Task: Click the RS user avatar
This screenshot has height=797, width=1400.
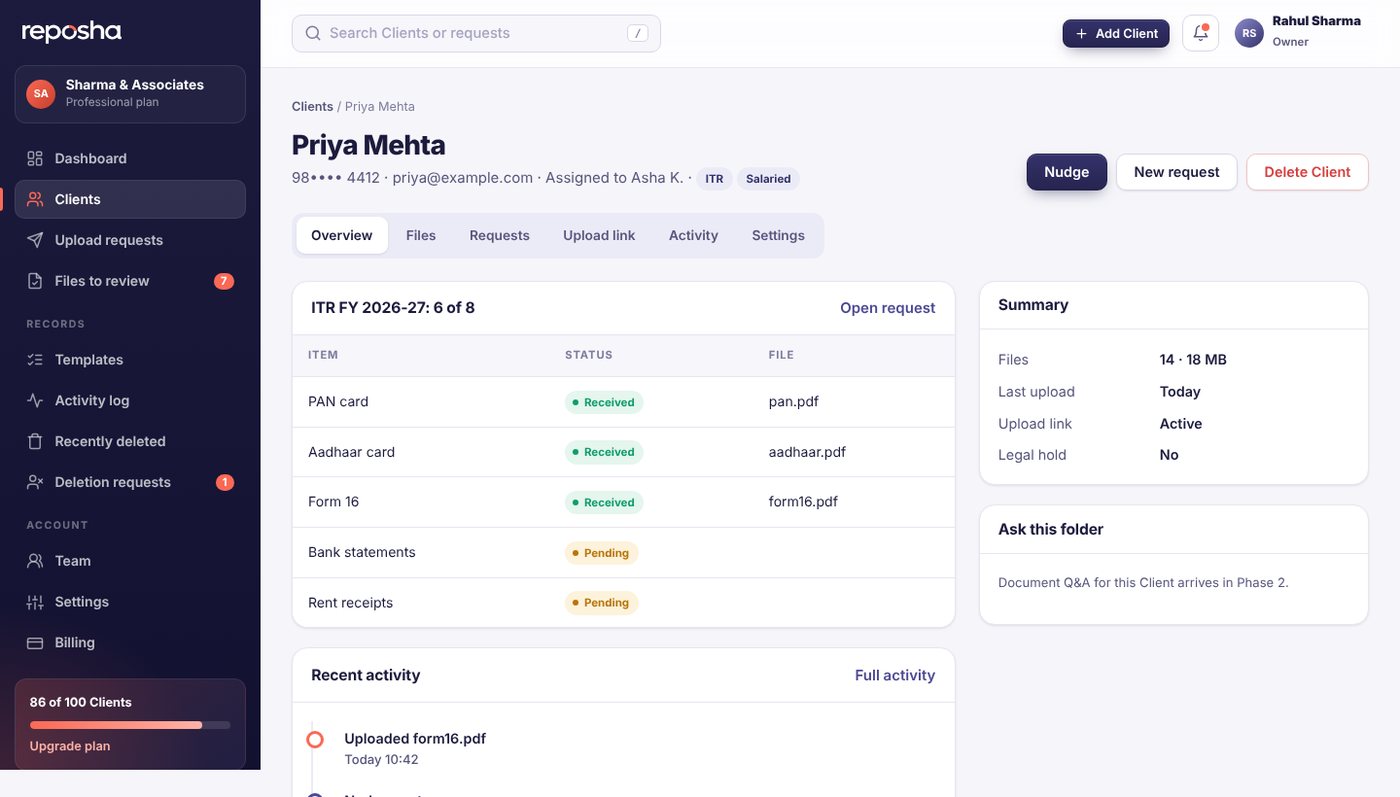Action: 1249,33
